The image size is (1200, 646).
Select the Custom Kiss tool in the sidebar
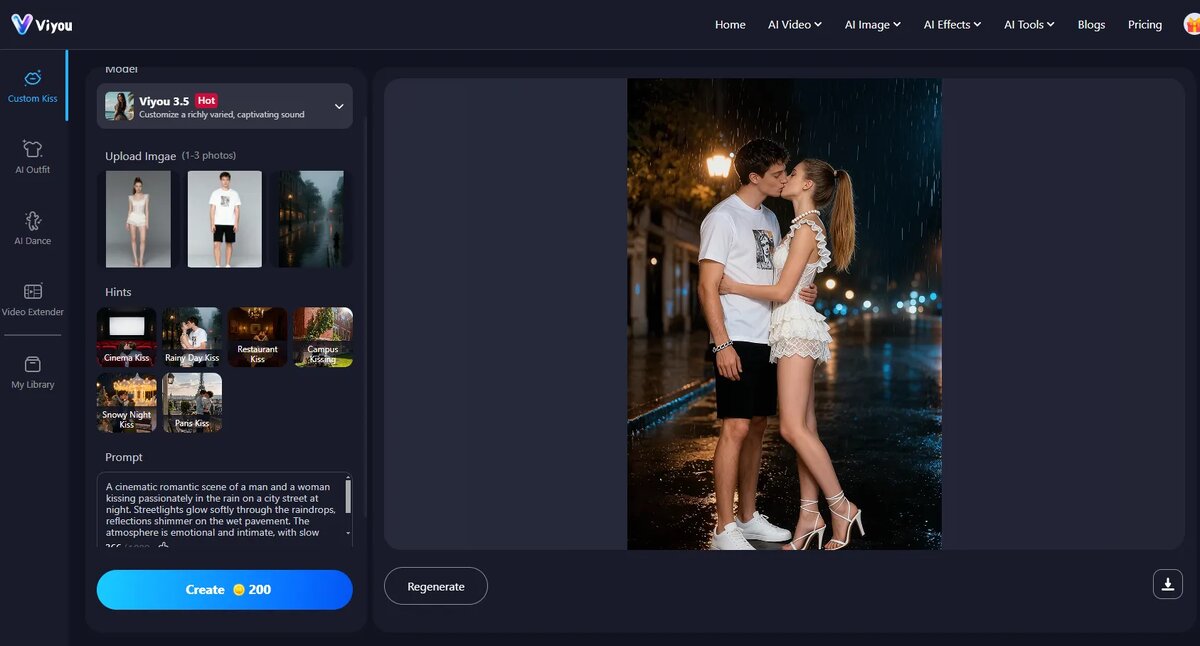pyautogui.click(x=33, y=88)
